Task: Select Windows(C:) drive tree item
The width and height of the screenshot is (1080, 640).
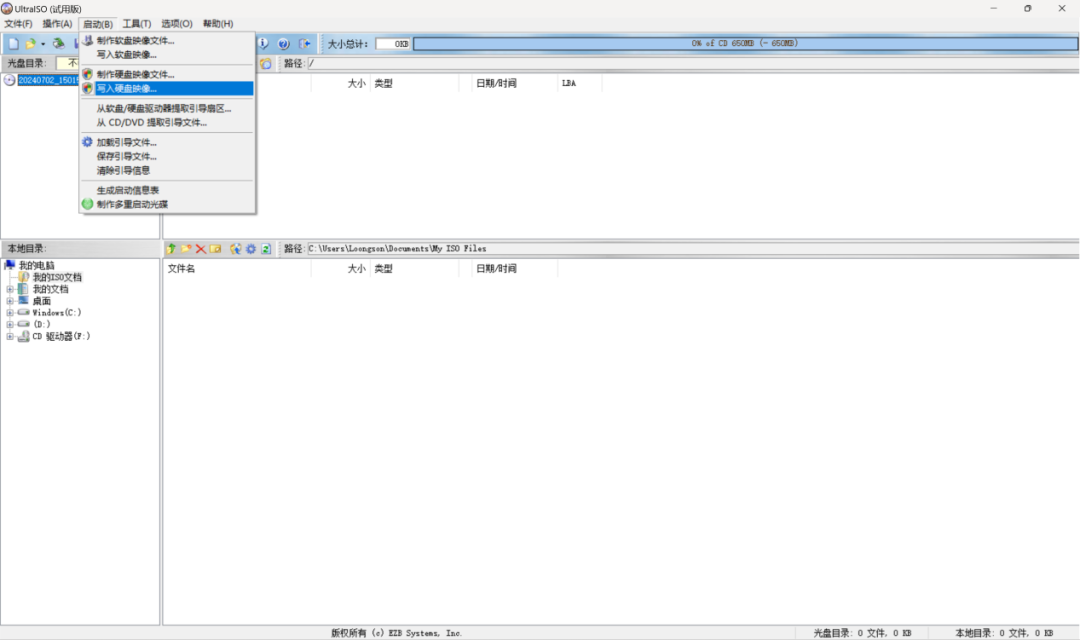Action: pyautogui.click(x=56, y=313)
